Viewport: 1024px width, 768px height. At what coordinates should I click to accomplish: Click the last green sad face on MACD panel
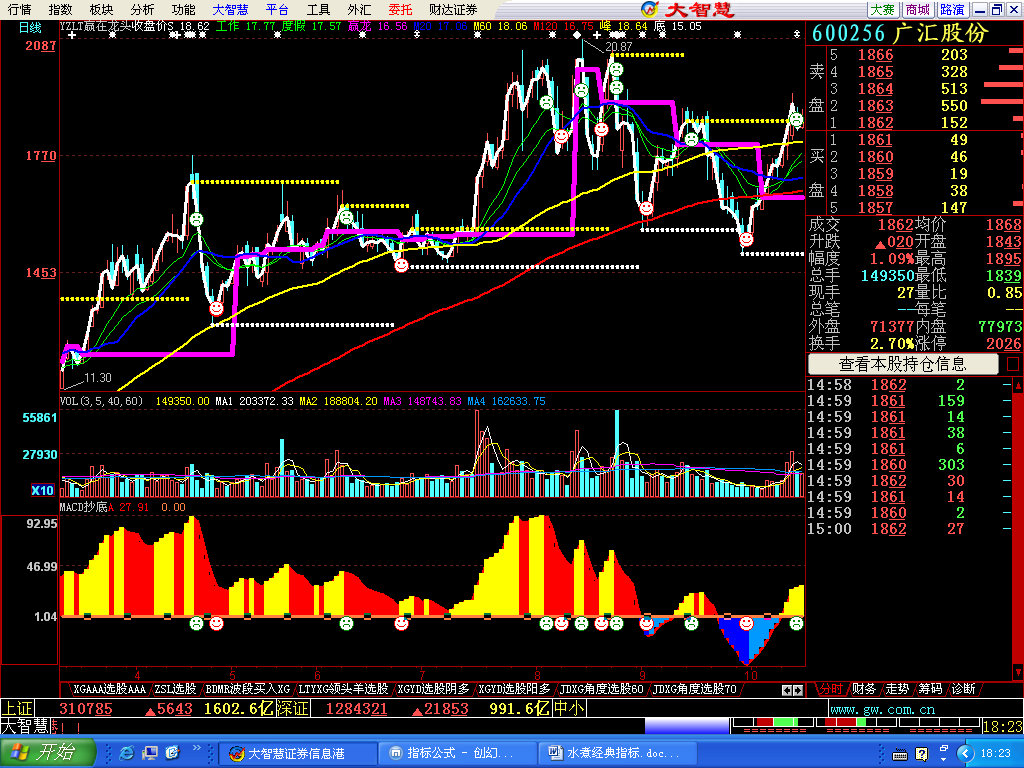pyautogui.click(x=796, y=624)
